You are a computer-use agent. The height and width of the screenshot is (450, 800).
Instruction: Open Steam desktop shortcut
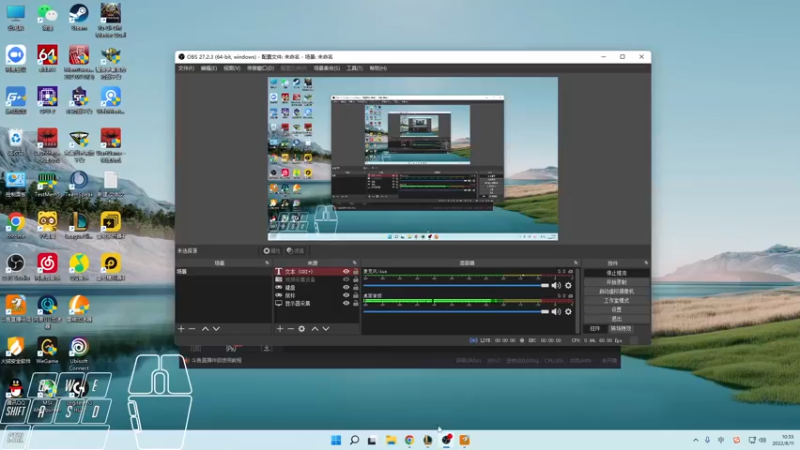point(79,15)
